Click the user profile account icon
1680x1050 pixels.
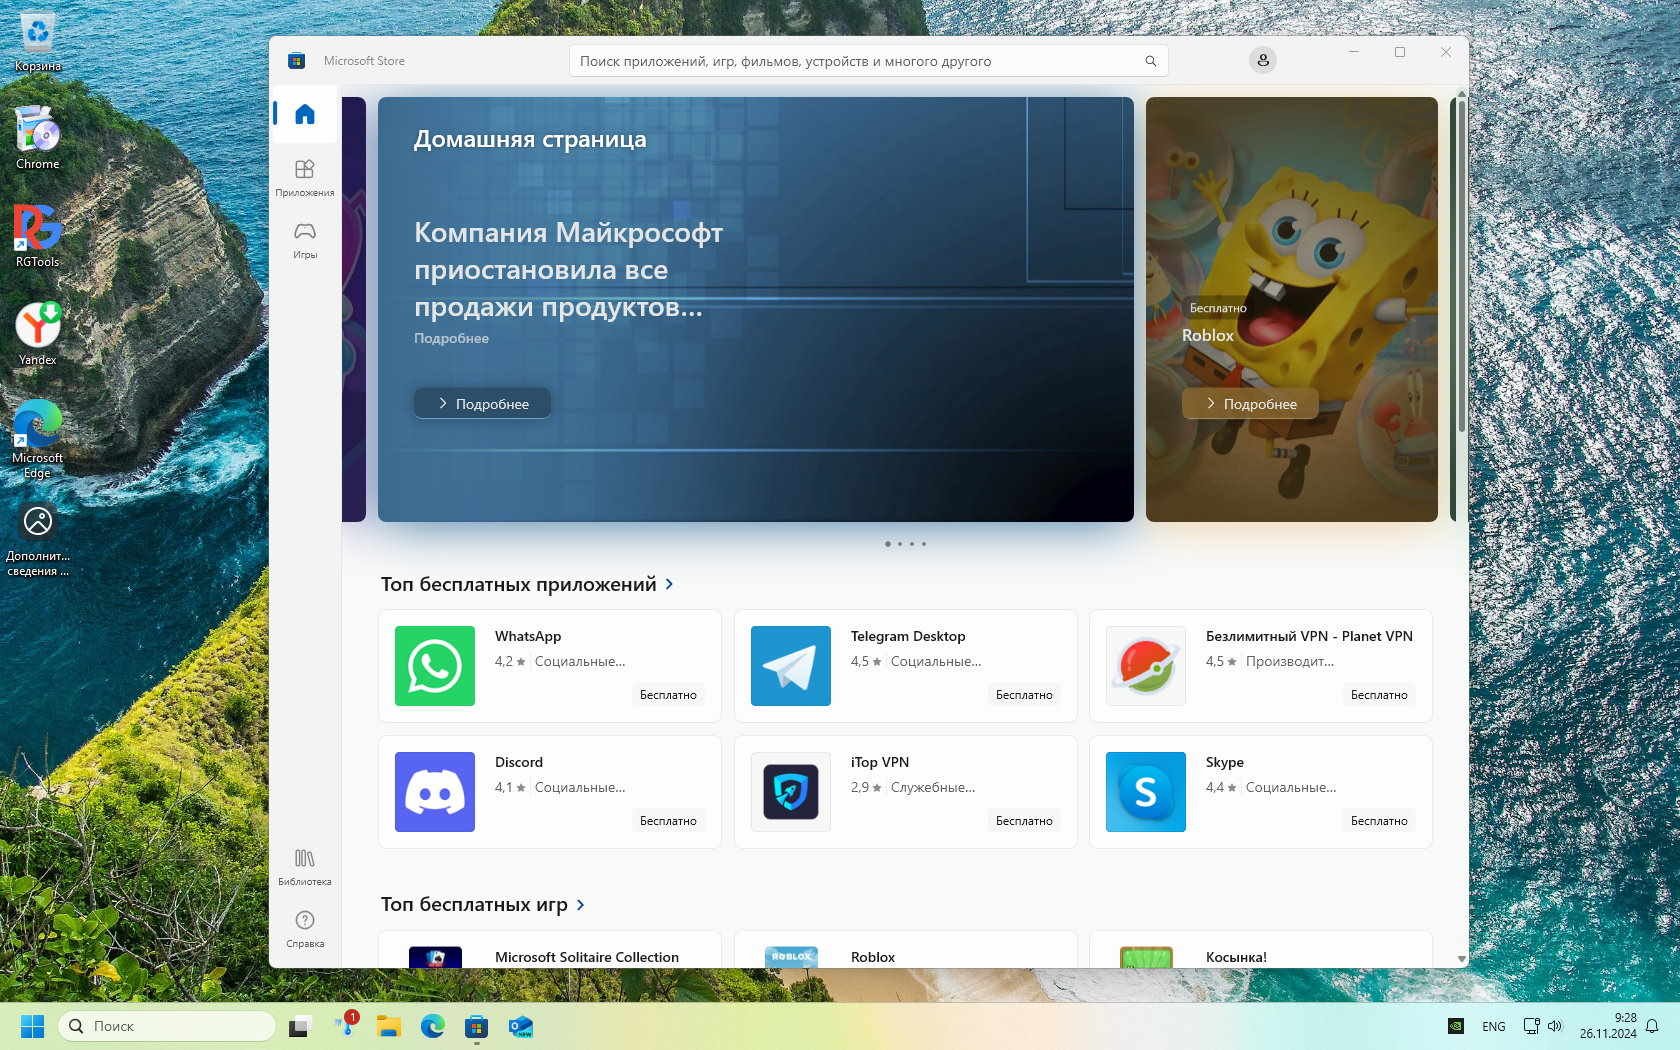(1263, 61)
